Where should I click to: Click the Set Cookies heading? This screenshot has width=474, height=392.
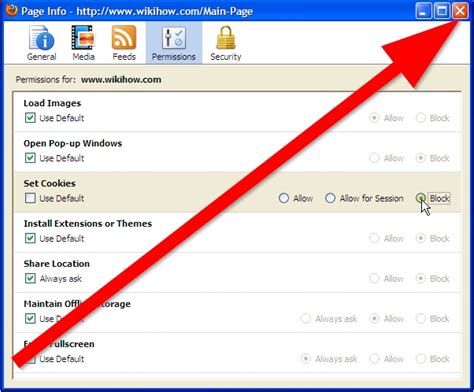point(50,183)
